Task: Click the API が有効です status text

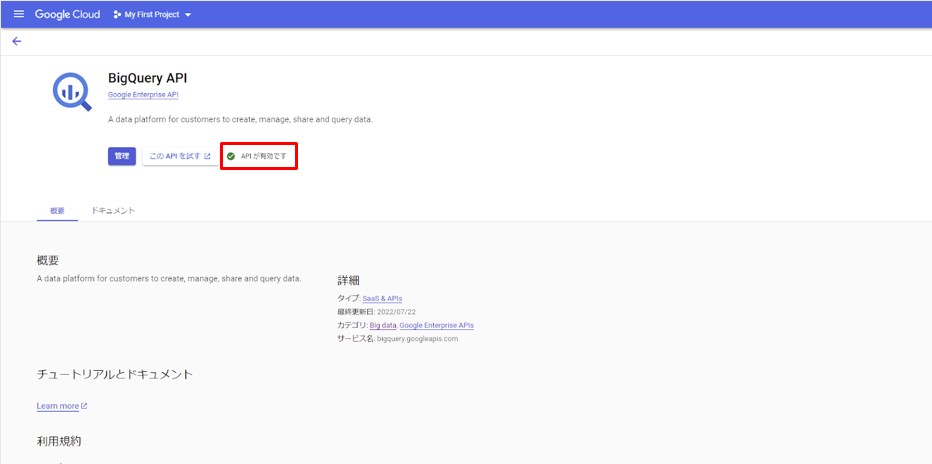Action: (x=263, y=156)
